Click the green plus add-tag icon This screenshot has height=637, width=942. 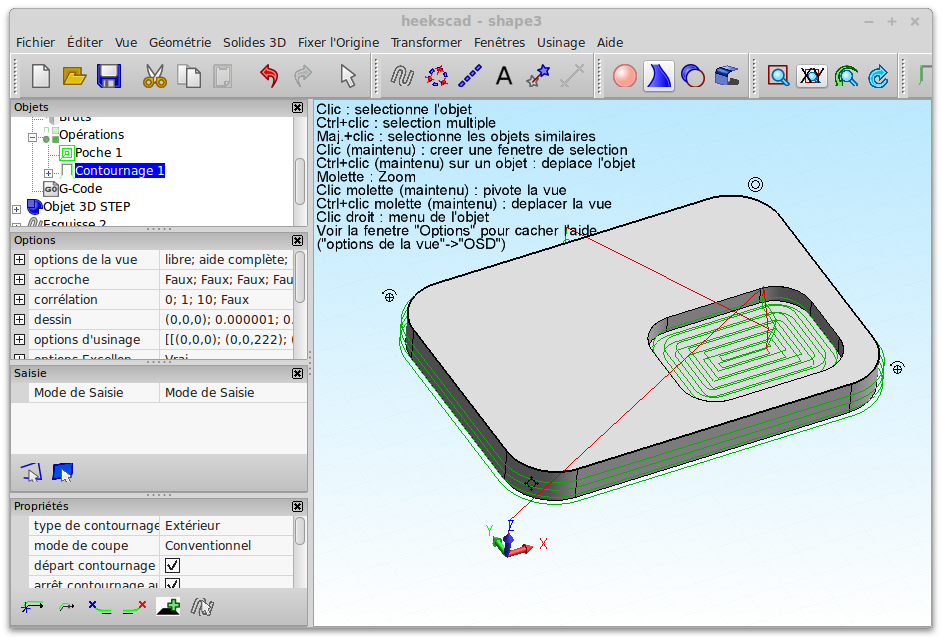tap(169, 606)
